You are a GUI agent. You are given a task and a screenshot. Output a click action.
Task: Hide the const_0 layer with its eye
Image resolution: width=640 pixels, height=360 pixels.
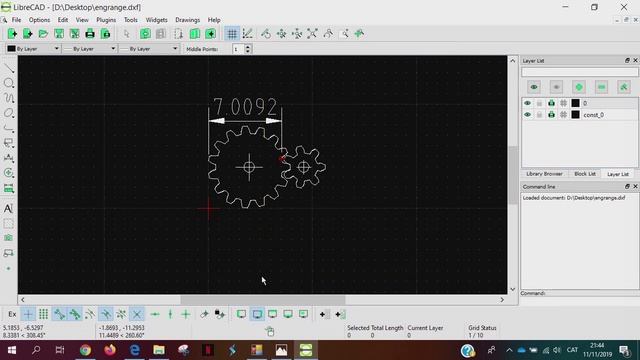(527, 115)
